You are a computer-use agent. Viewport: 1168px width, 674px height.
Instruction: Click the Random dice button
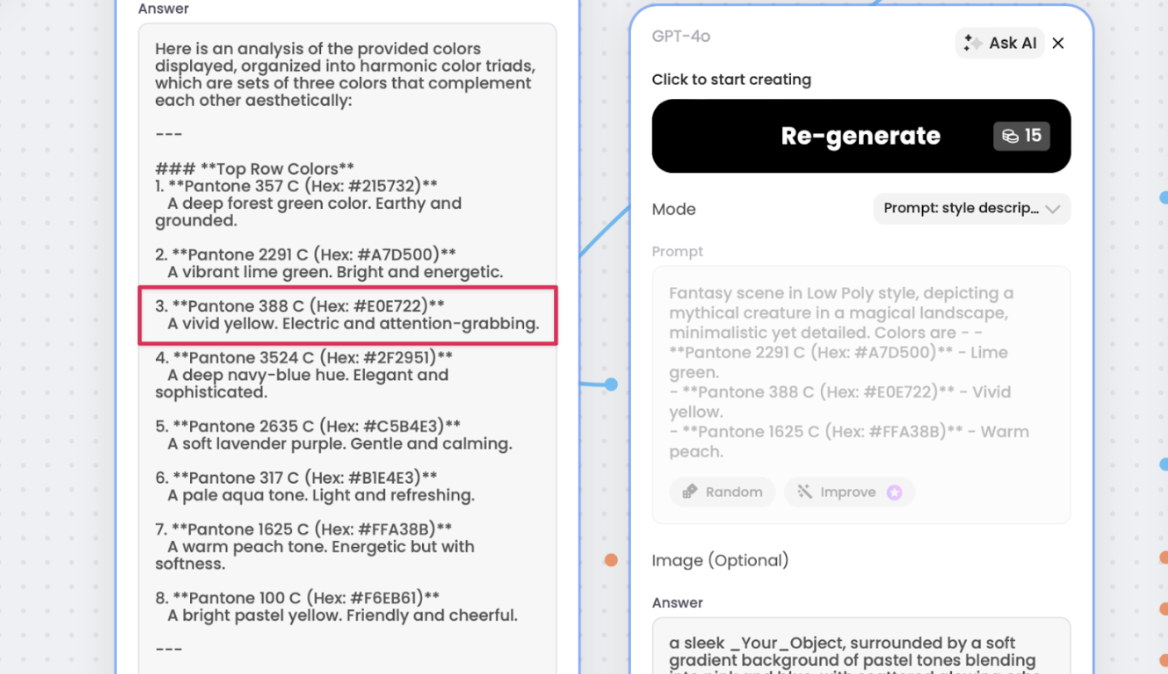(722, 492)
